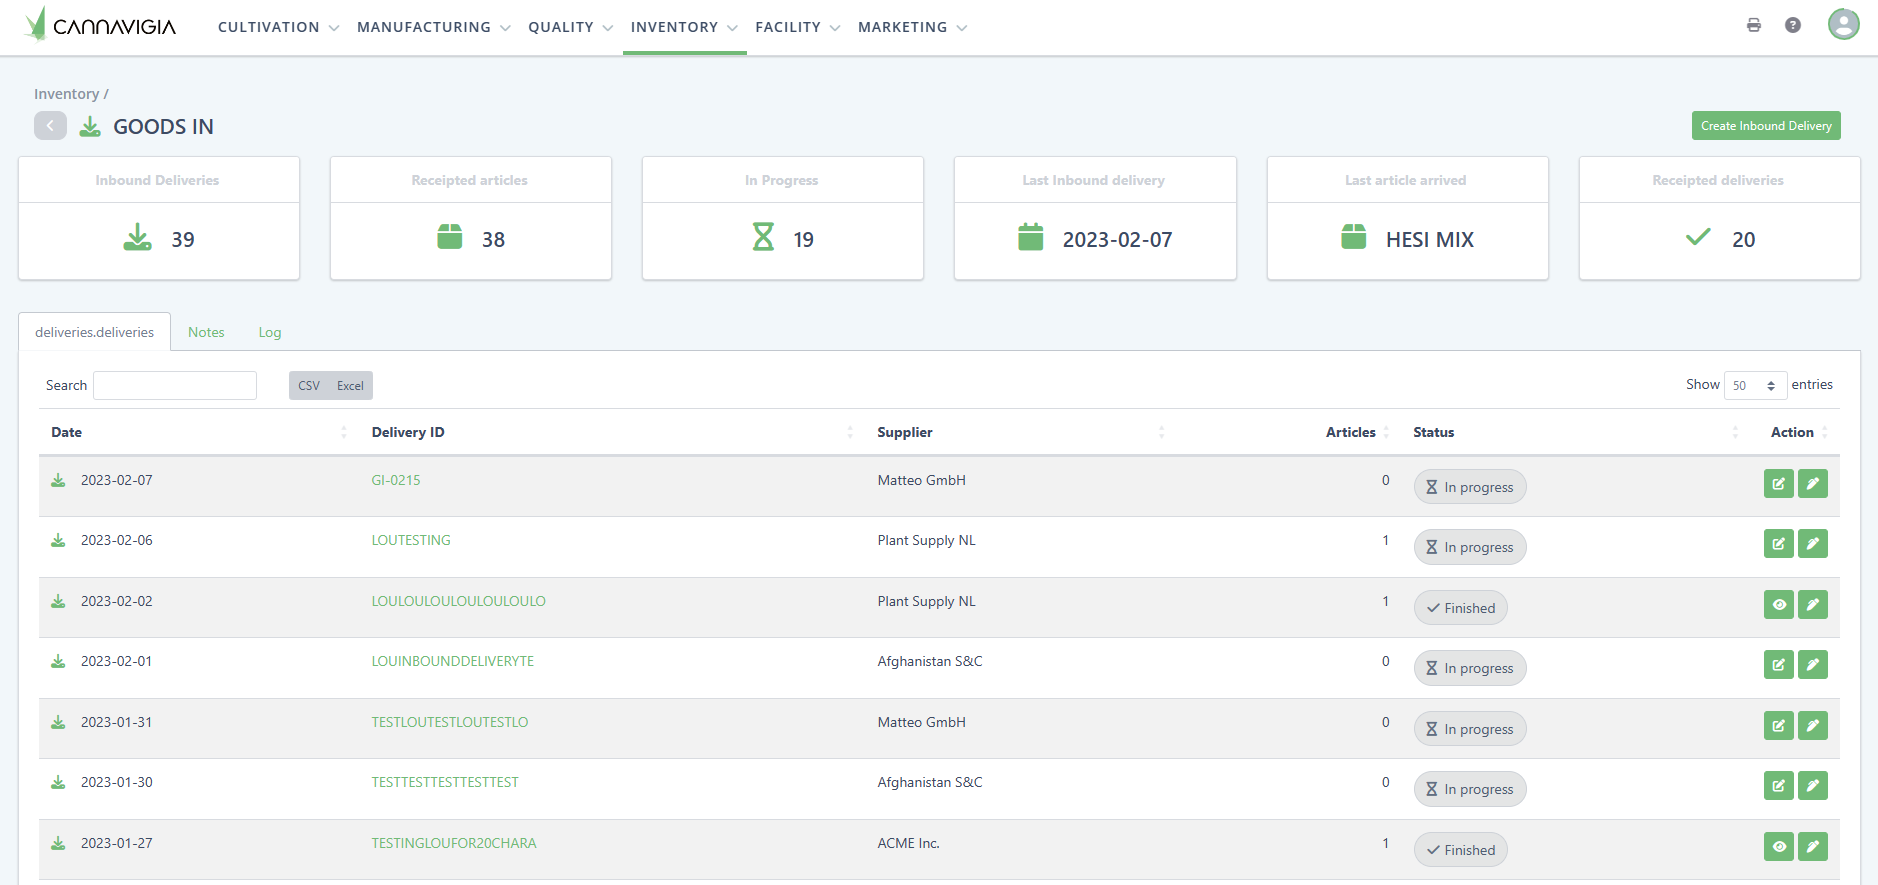This screenshot has width=1878, height=885.
Task: Open the Show entries count dropdown
Action: click(x=1755, y=385)
